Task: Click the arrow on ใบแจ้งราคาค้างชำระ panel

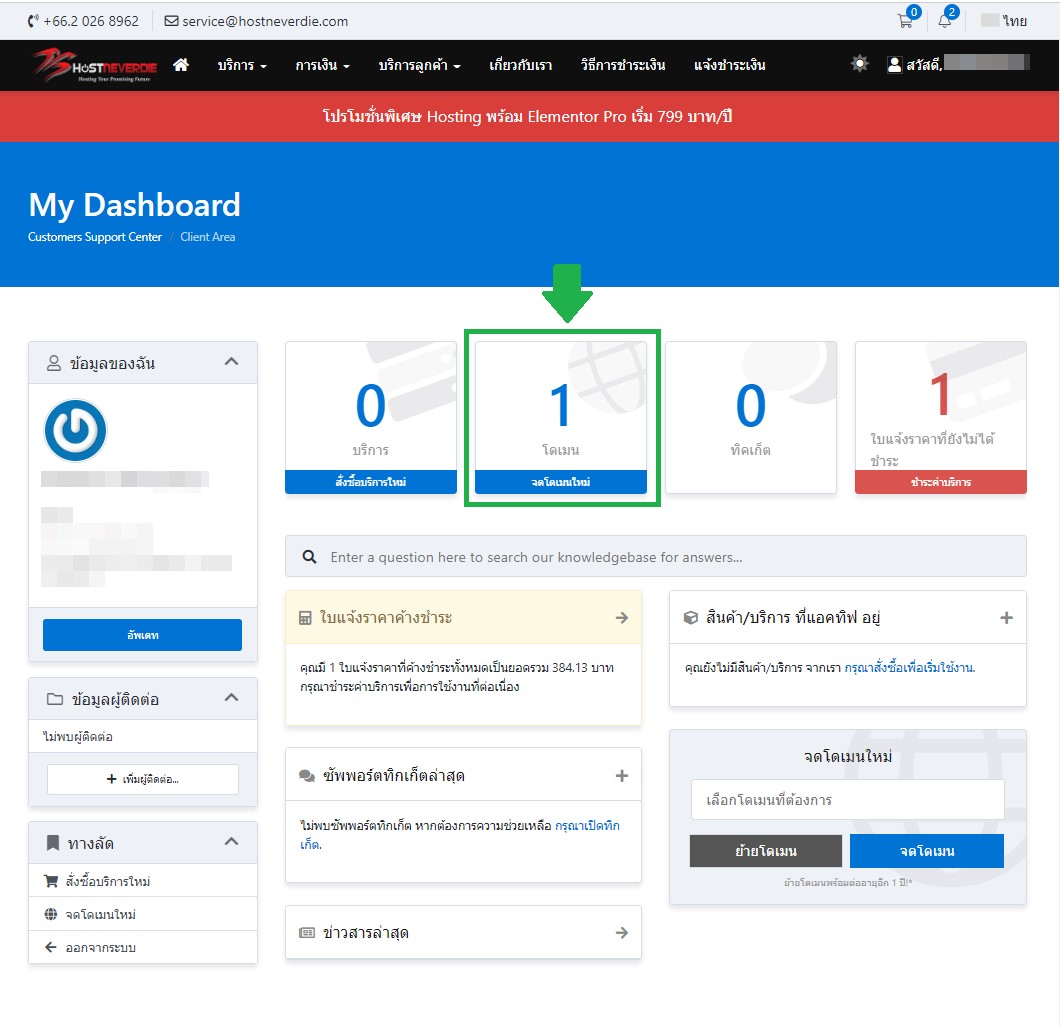Action: point(621,618)
